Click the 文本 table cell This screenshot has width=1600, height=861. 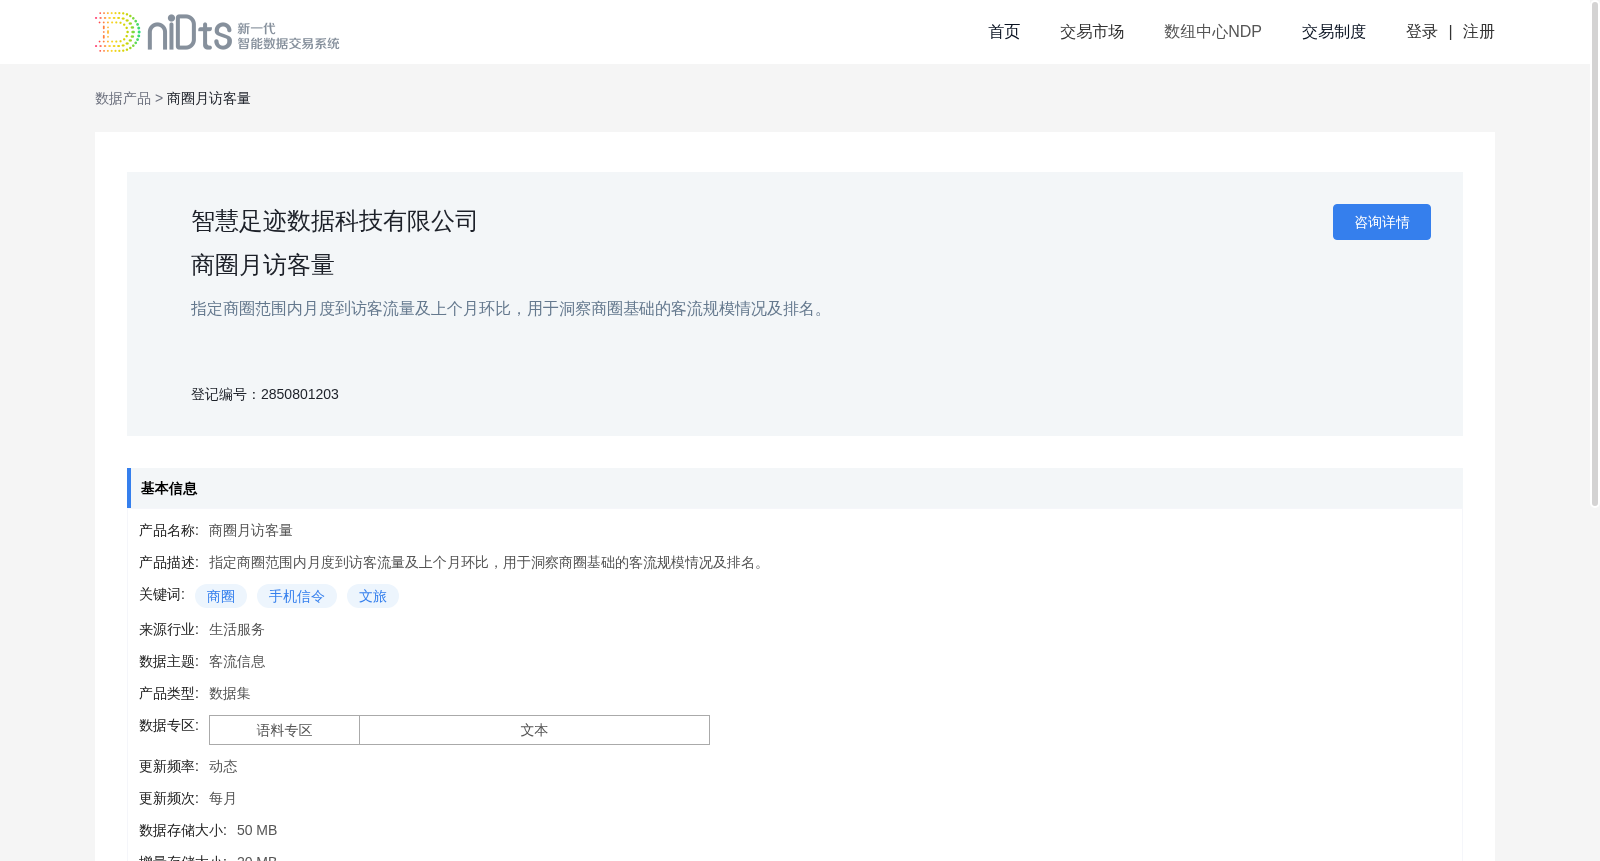click(x=534, y=730)
